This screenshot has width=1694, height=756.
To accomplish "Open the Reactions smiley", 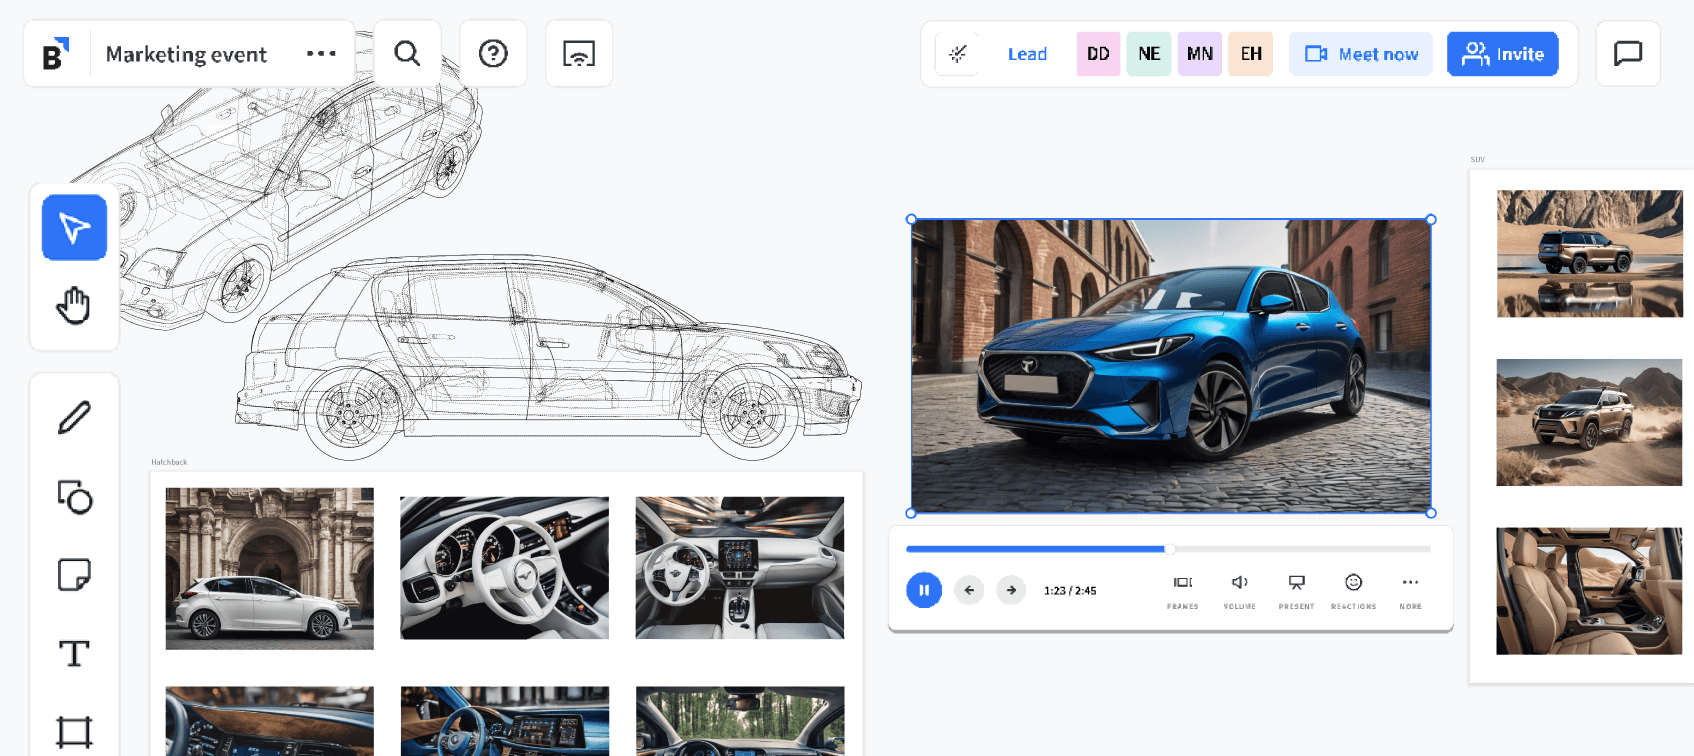I will [1354, 591].
